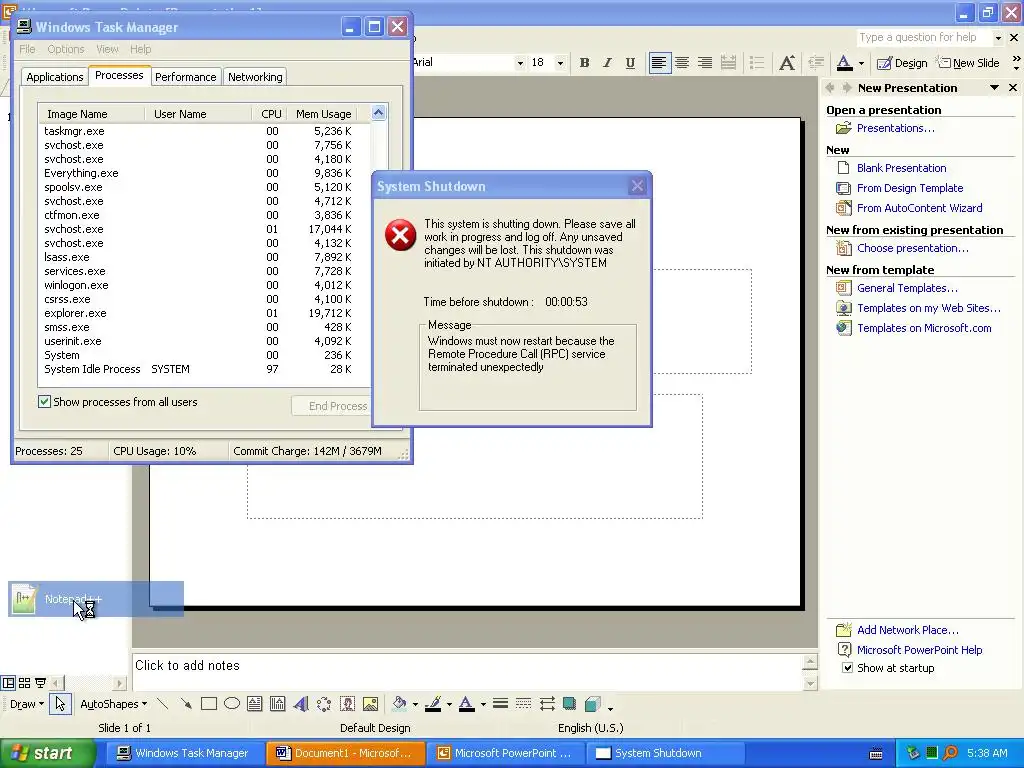Viewport: 1024px width, 768px height.
Task: Open the Windows start button
Action: 47,753
